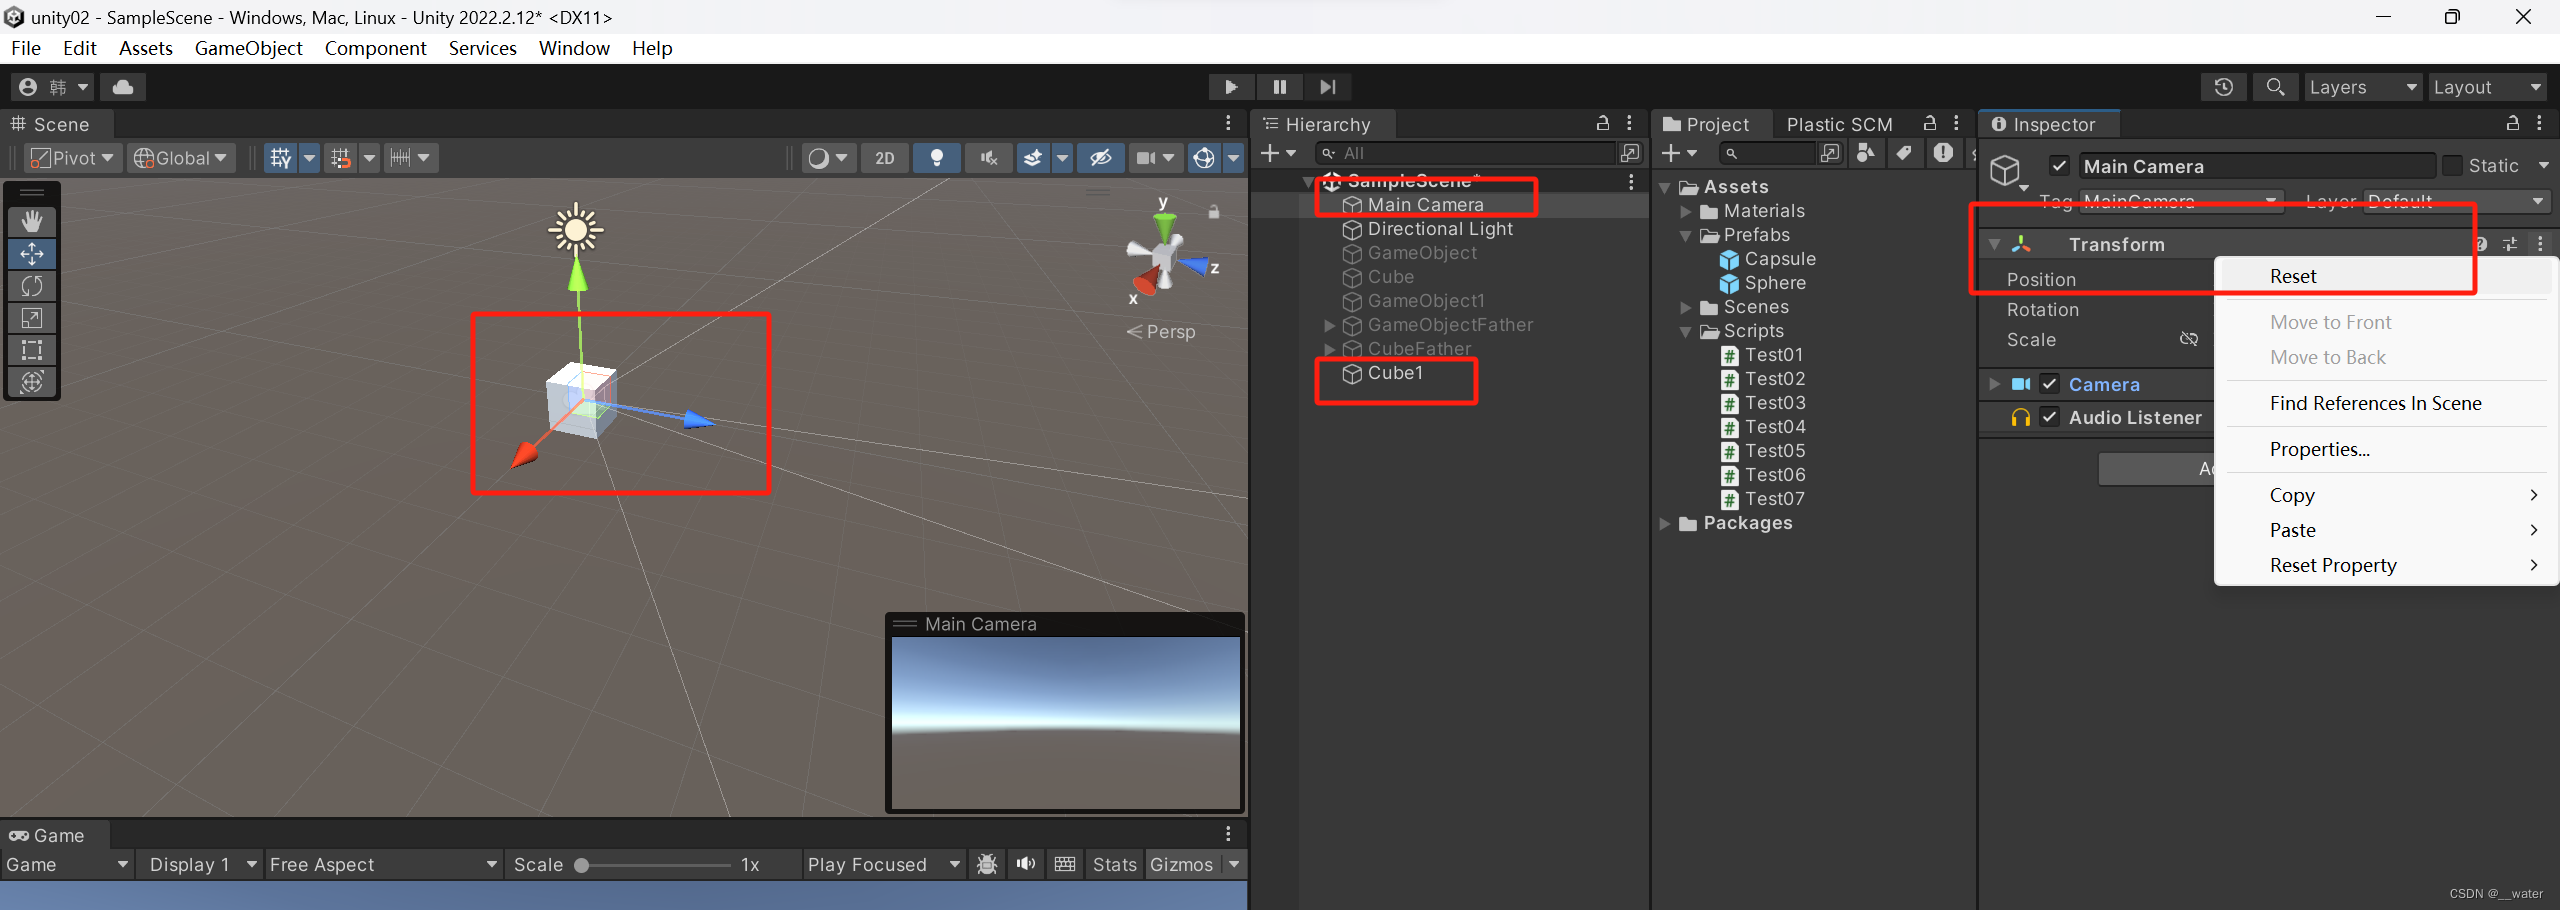Select the Hand tool in the Scene toolbar
This screenshot has height=910, width=2560.
coord(32,220)
